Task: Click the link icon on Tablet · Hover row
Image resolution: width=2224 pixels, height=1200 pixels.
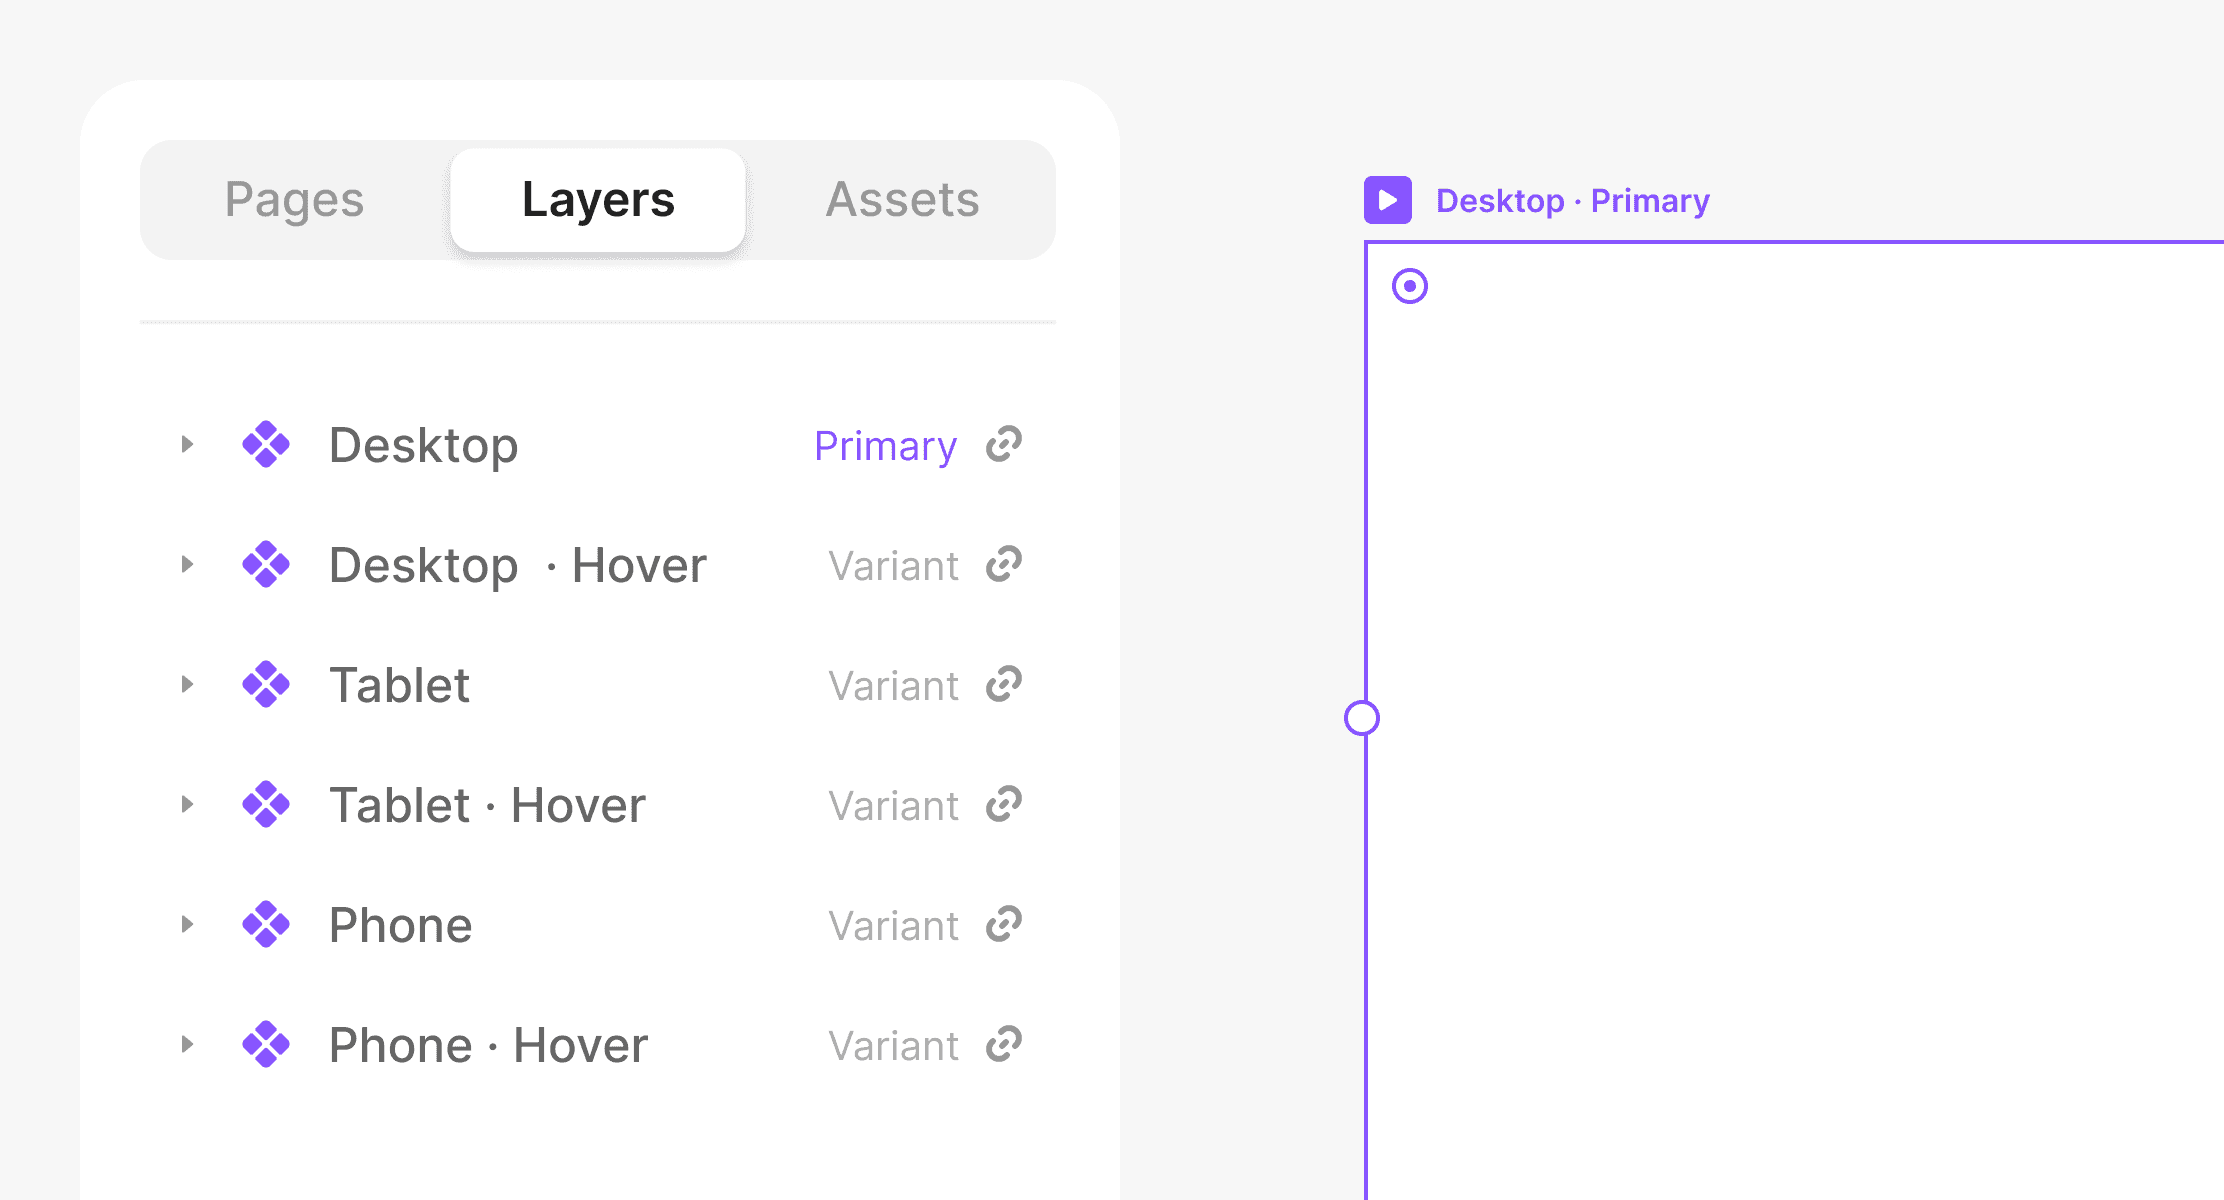Action: (x=1004, y=804)
